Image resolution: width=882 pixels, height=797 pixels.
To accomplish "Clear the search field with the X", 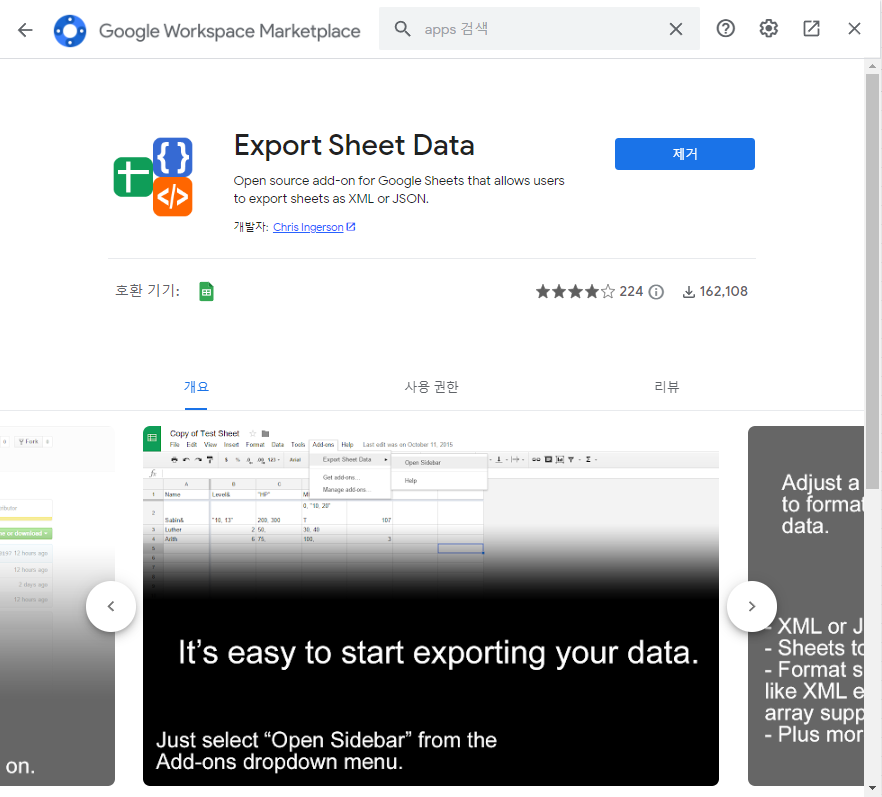I will [x=676, y=29].
